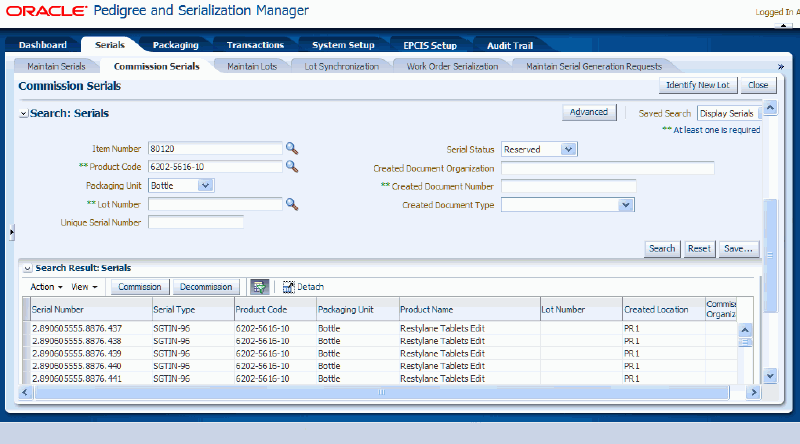800x444 pixels.
Task: Go to the Maintain Lots subtab
Action: (x=251, y=66)
